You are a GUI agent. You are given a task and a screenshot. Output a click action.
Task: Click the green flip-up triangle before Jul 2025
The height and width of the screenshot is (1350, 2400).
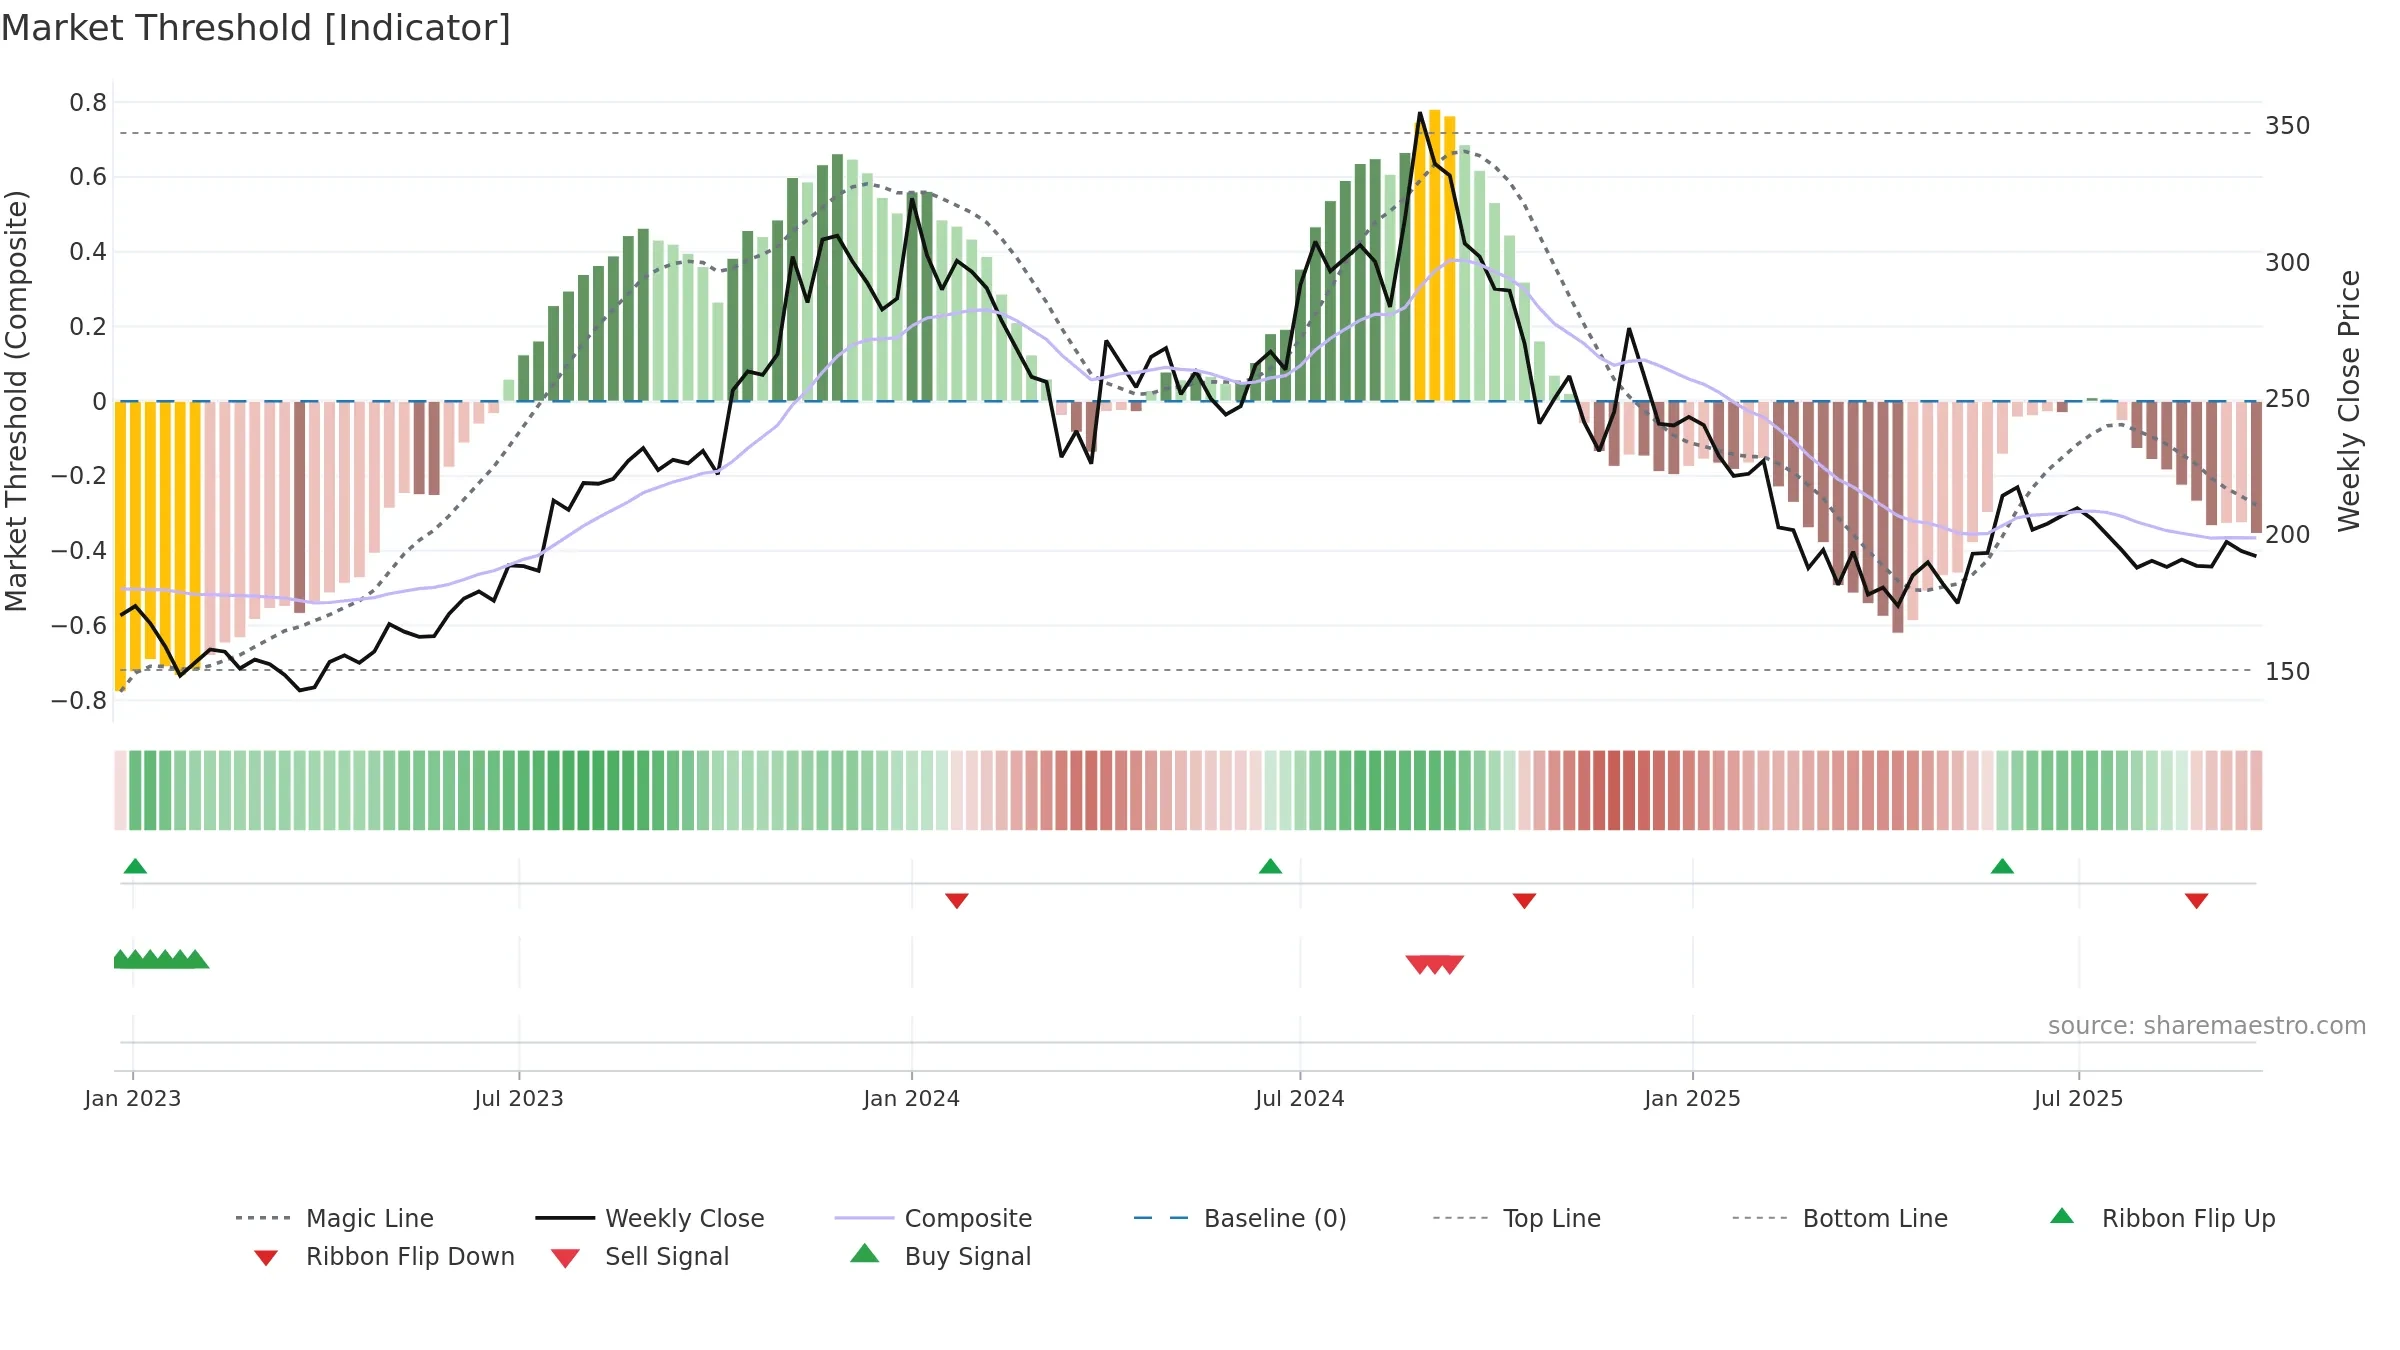tap(2002, 866)
